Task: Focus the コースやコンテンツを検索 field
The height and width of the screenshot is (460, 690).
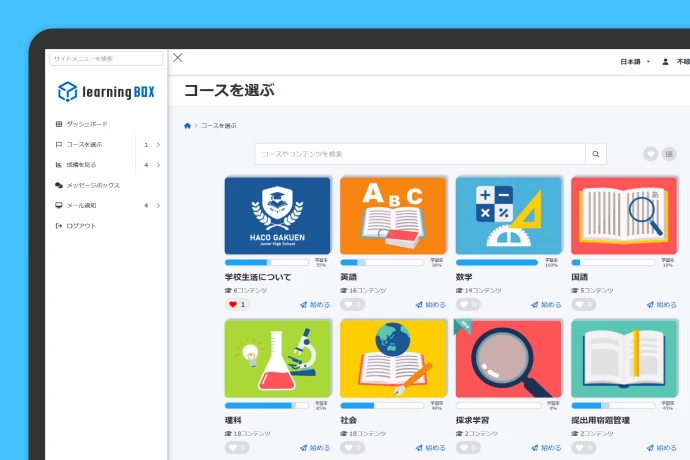Action: pyautogui.click(x=420, y=154)
